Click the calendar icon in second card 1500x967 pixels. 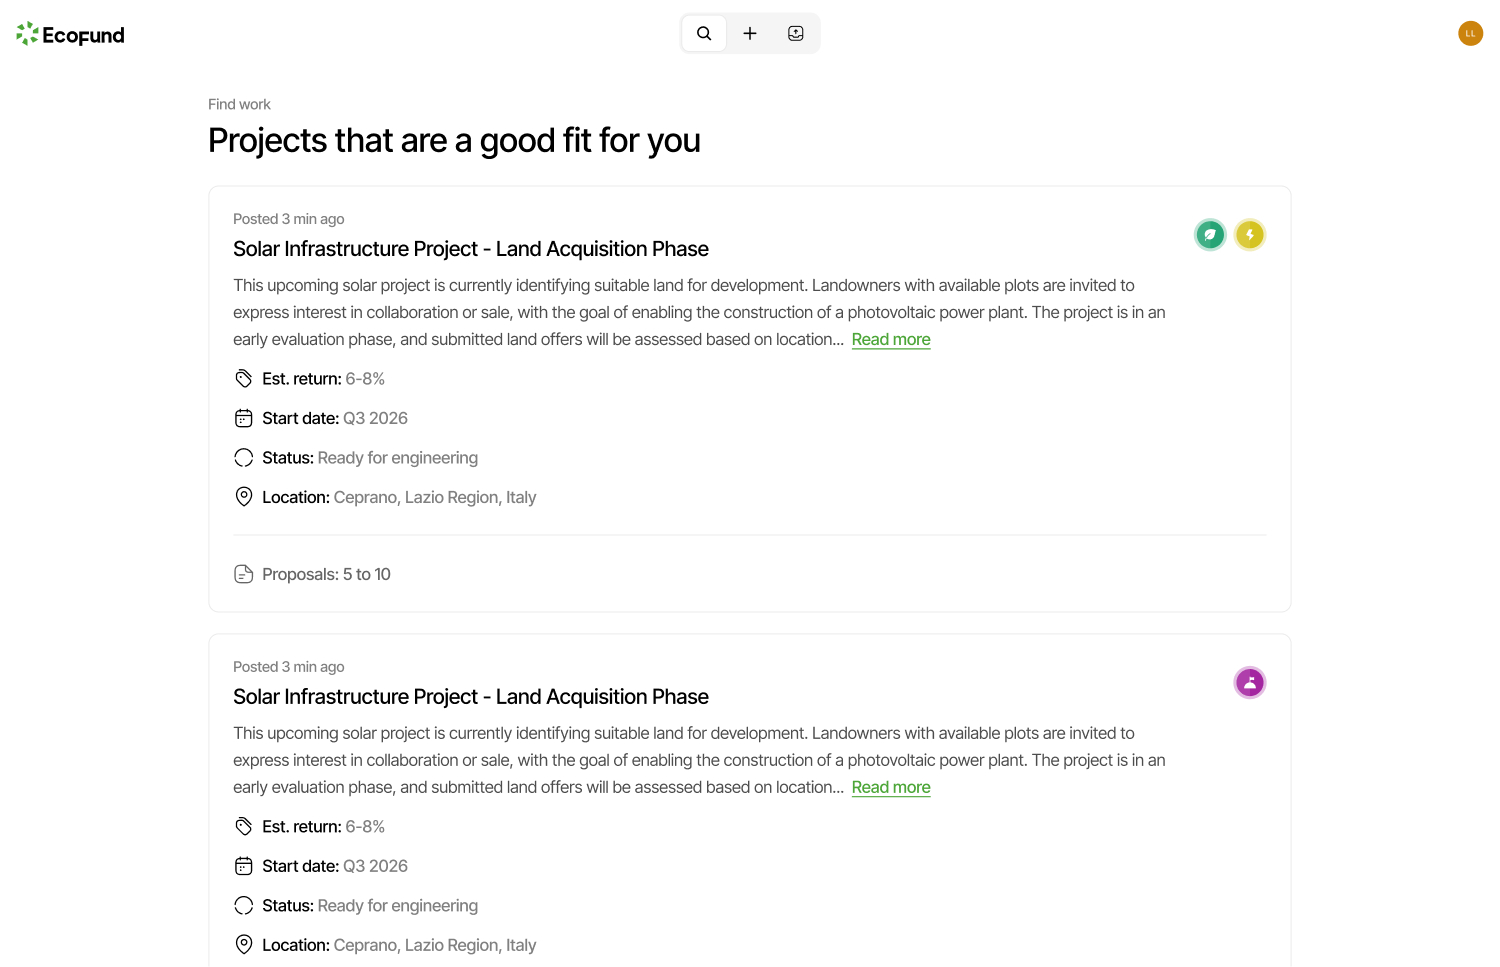(244, 866)
